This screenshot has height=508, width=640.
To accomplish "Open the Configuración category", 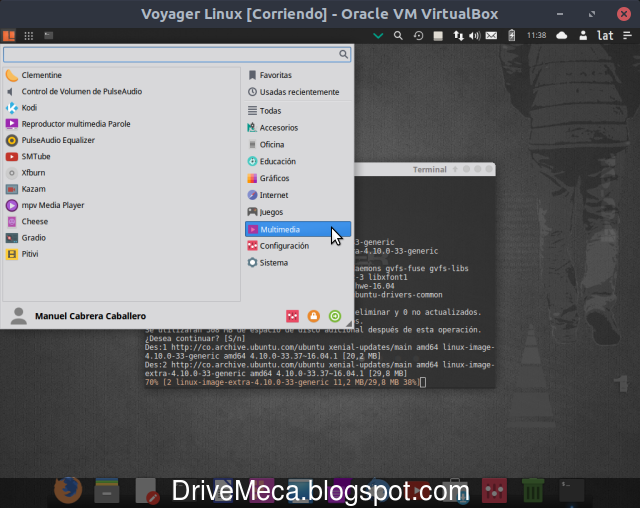I will [298, 246].
